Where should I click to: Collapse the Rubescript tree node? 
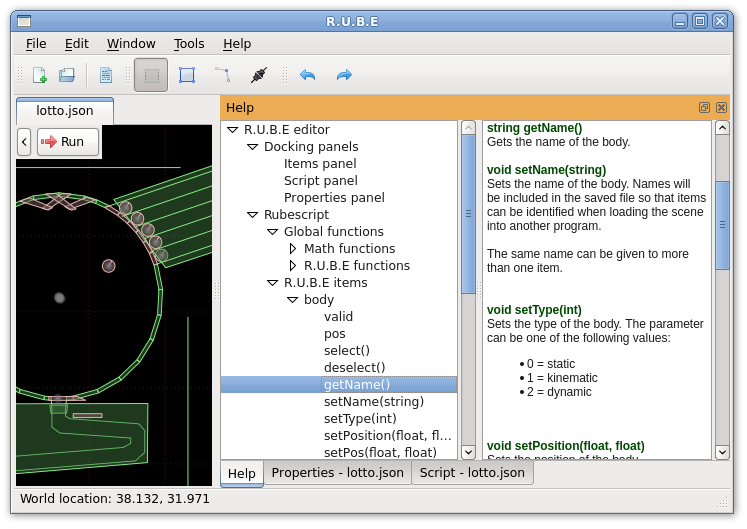(252, 215)
